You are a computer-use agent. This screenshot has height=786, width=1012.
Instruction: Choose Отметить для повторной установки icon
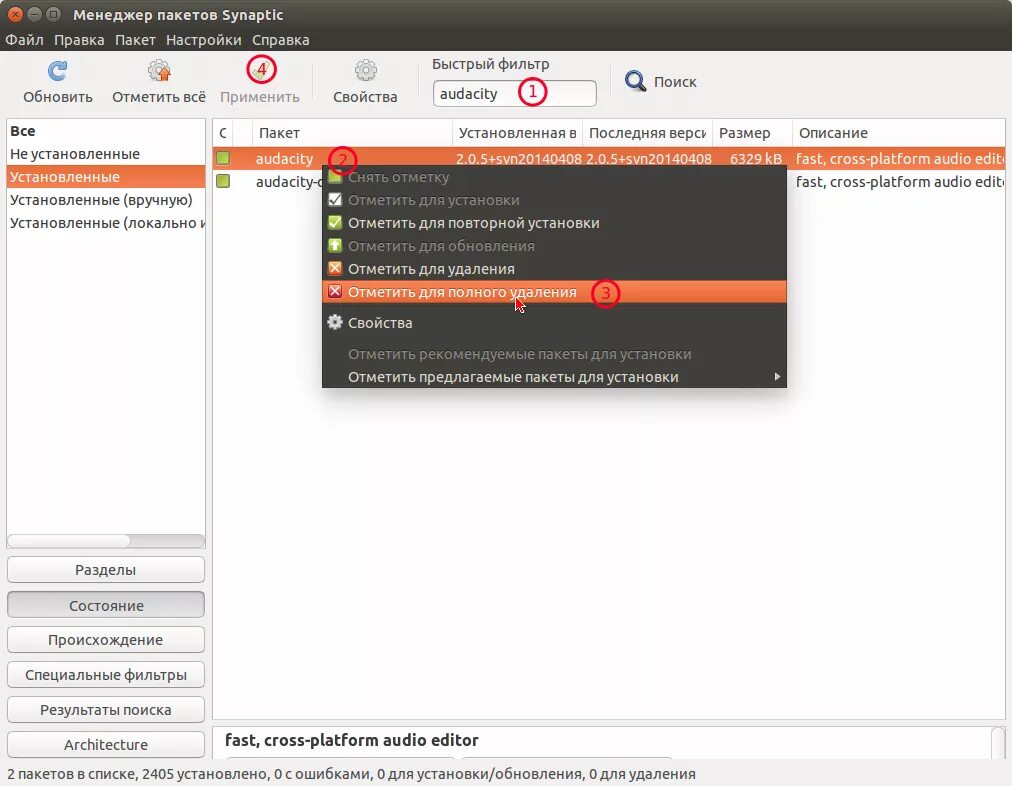pyautogui.click(x=335, y=223)
